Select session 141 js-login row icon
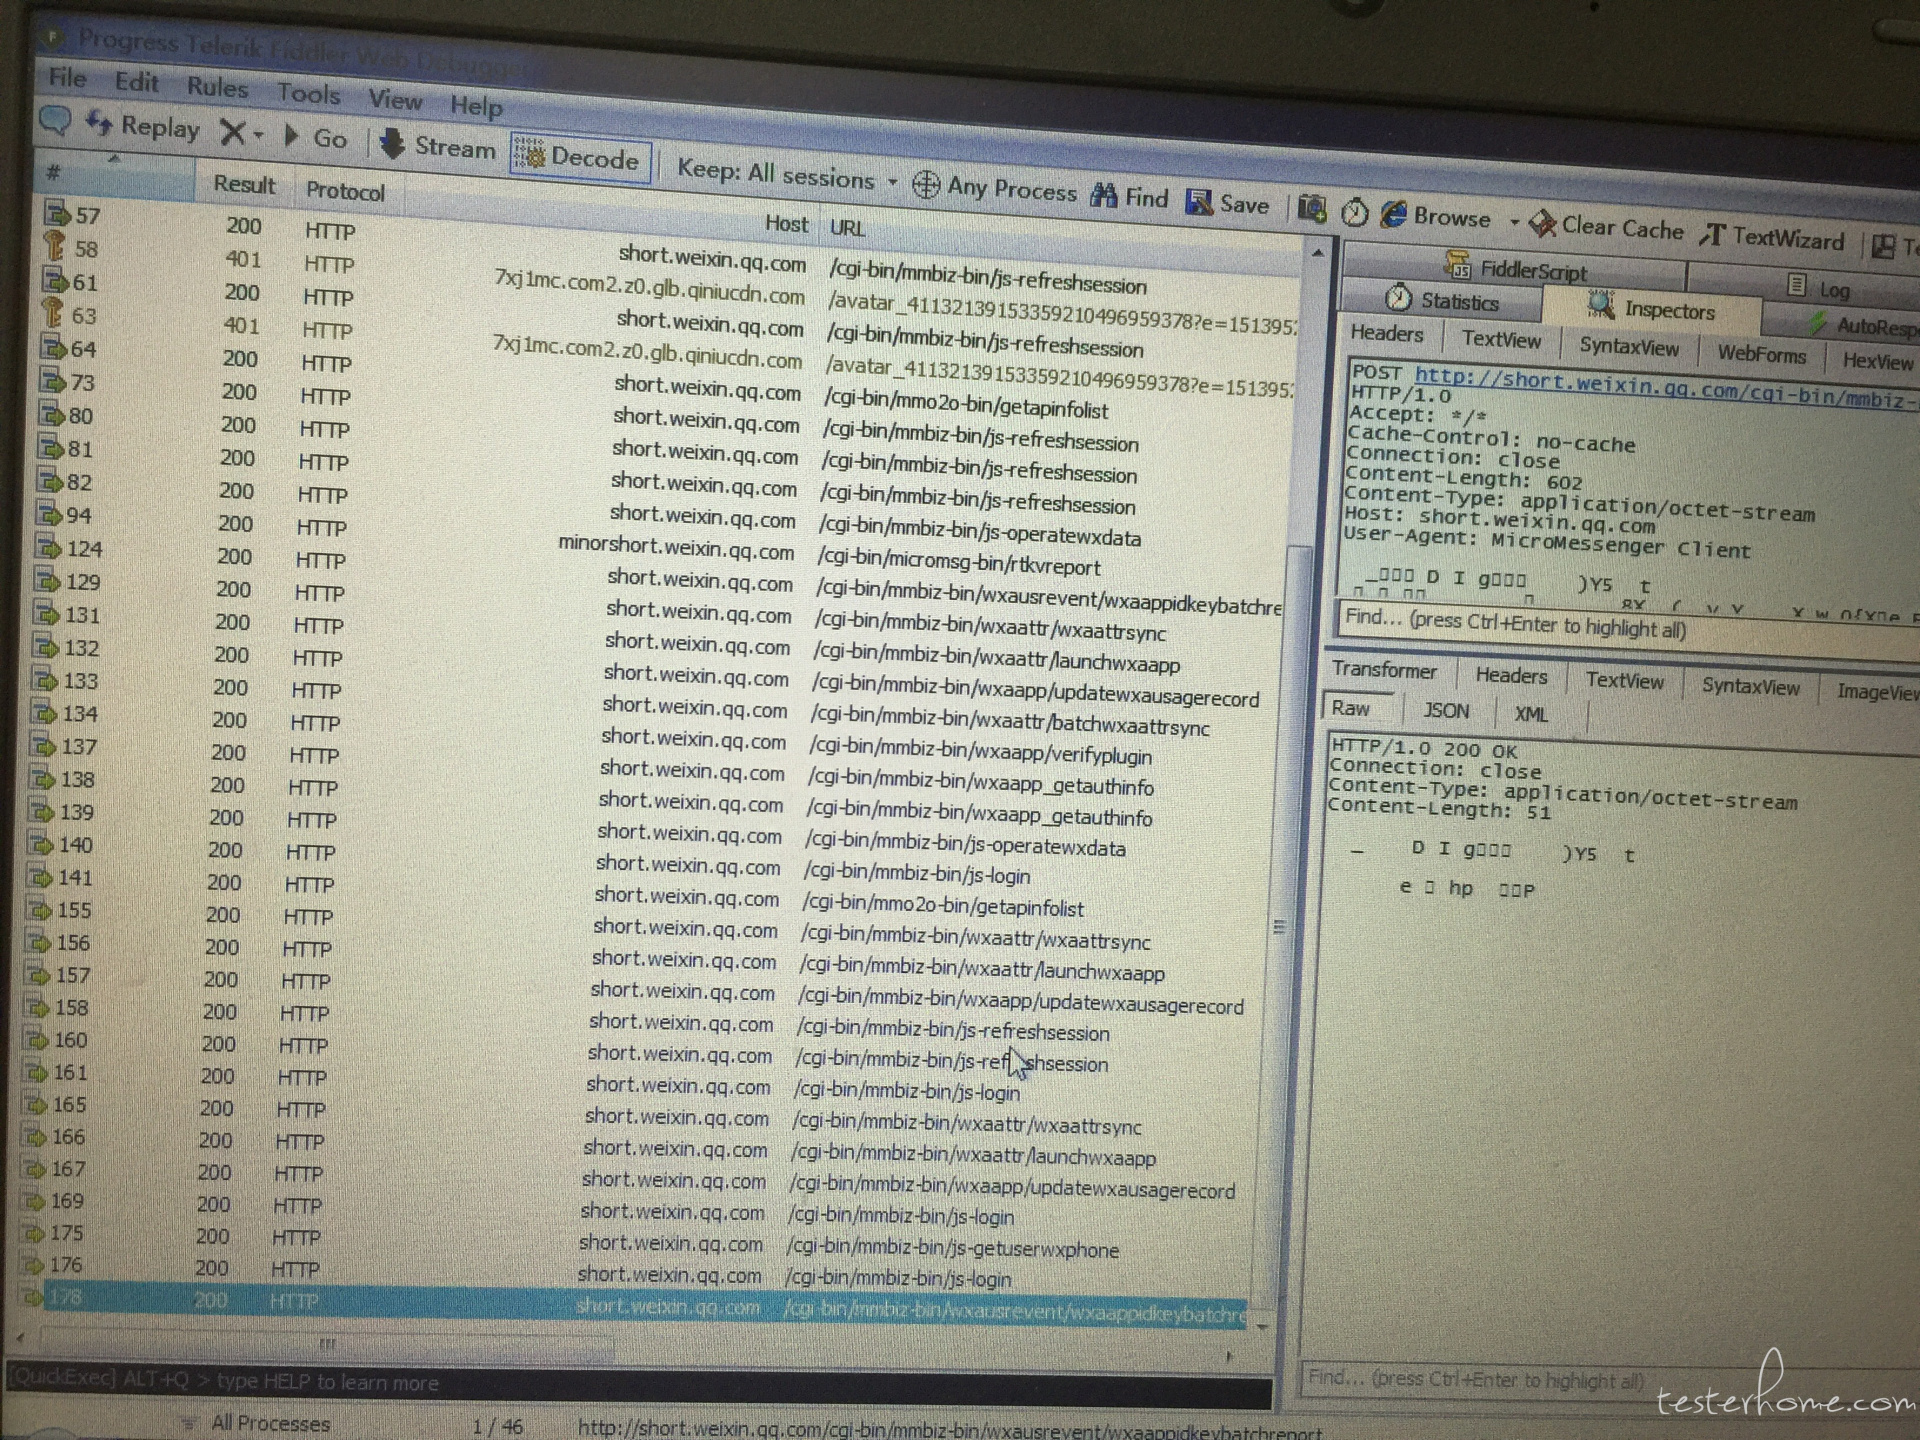 (x=39, y=877)
